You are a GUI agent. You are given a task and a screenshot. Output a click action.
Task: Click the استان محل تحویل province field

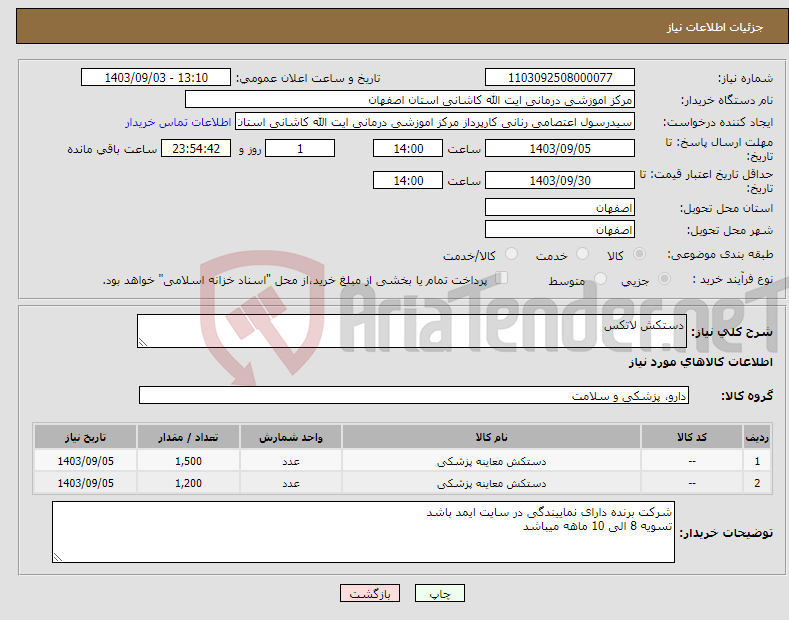[560, 207]
